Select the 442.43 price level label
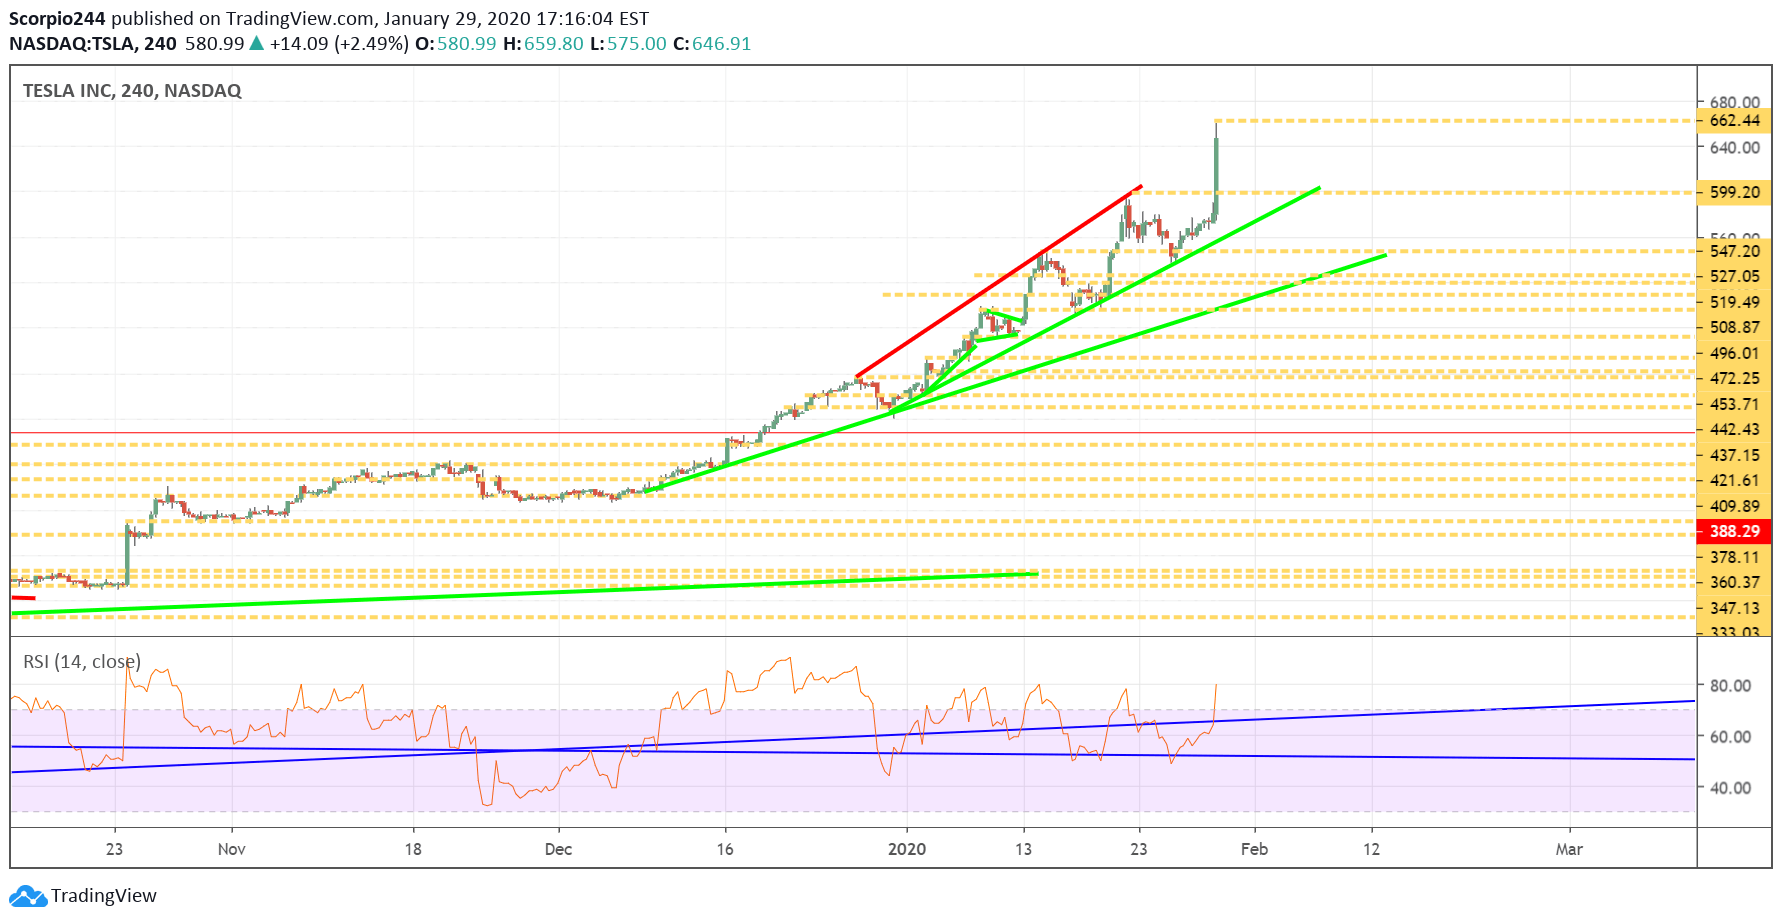Screen dimensions: 1782x923 pyautogui.click(x=1734, y=429)
